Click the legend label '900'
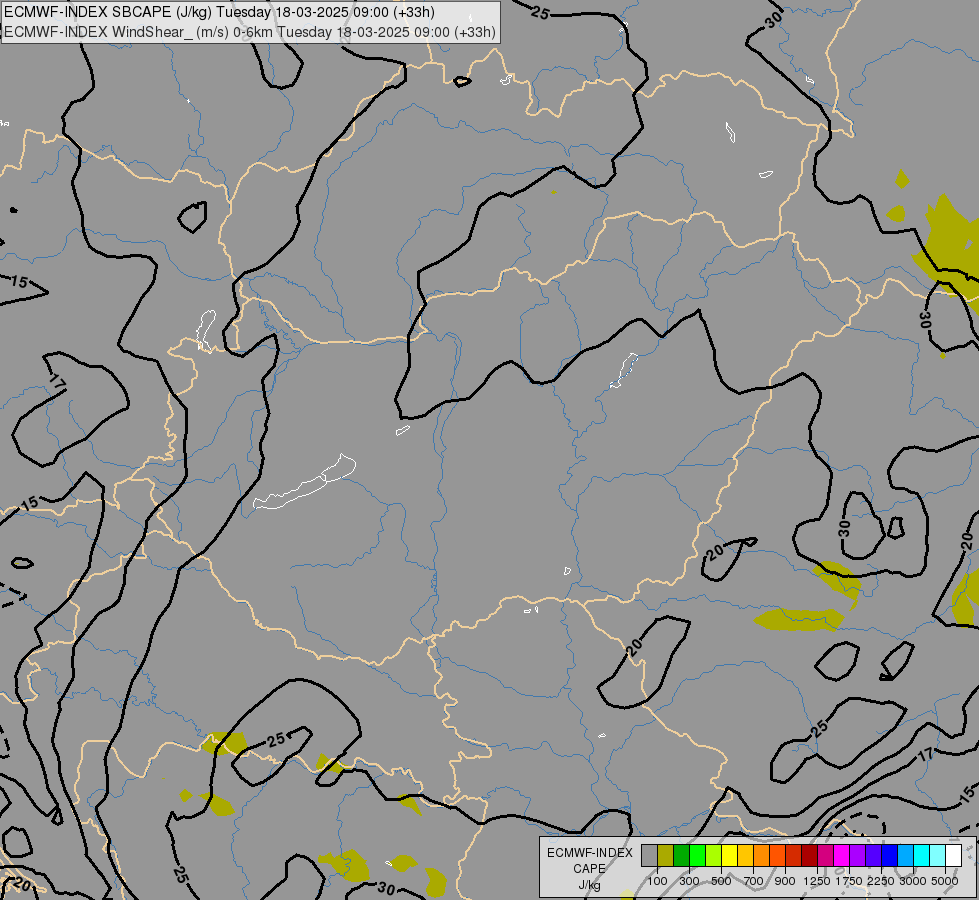The image size is (979, 900). pyautogui.click(x=785, y=881)
